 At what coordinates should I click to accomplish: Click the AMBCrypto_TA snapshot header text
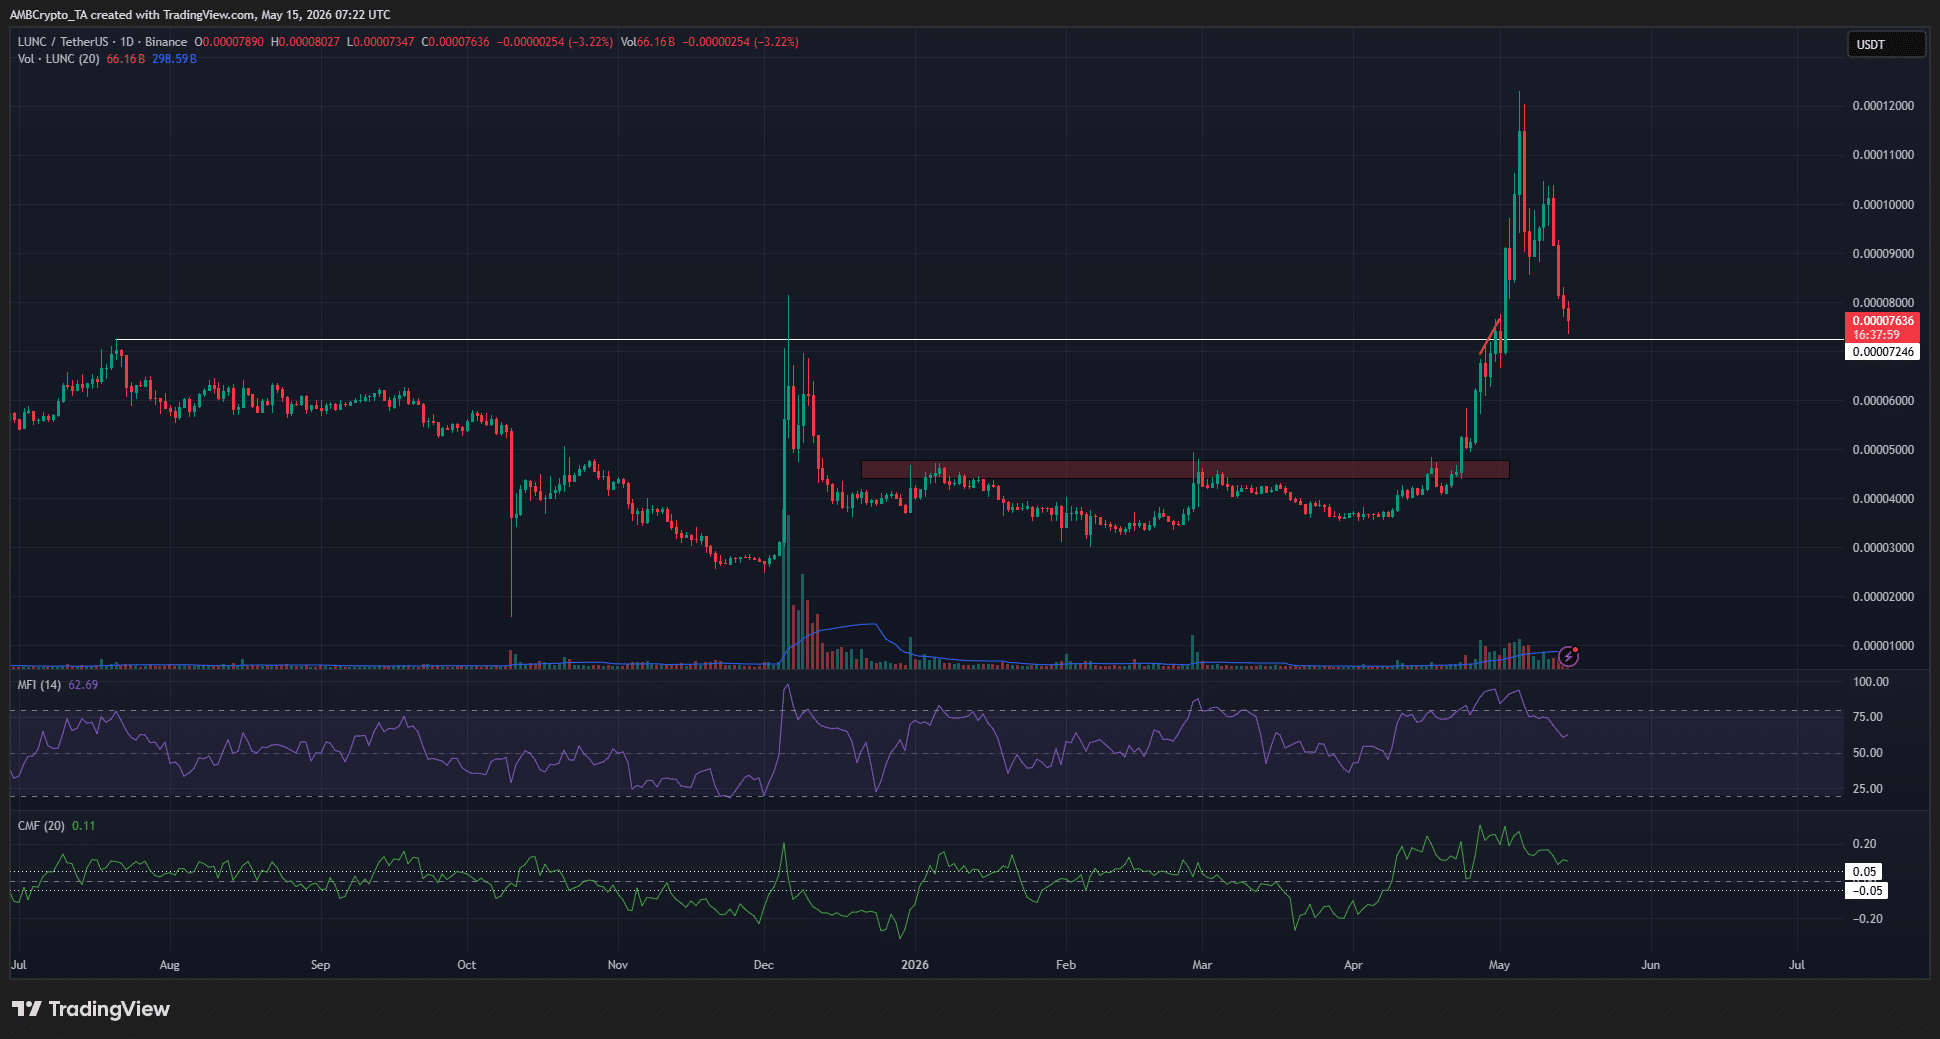pyautogui.click(x=200, y=14)
